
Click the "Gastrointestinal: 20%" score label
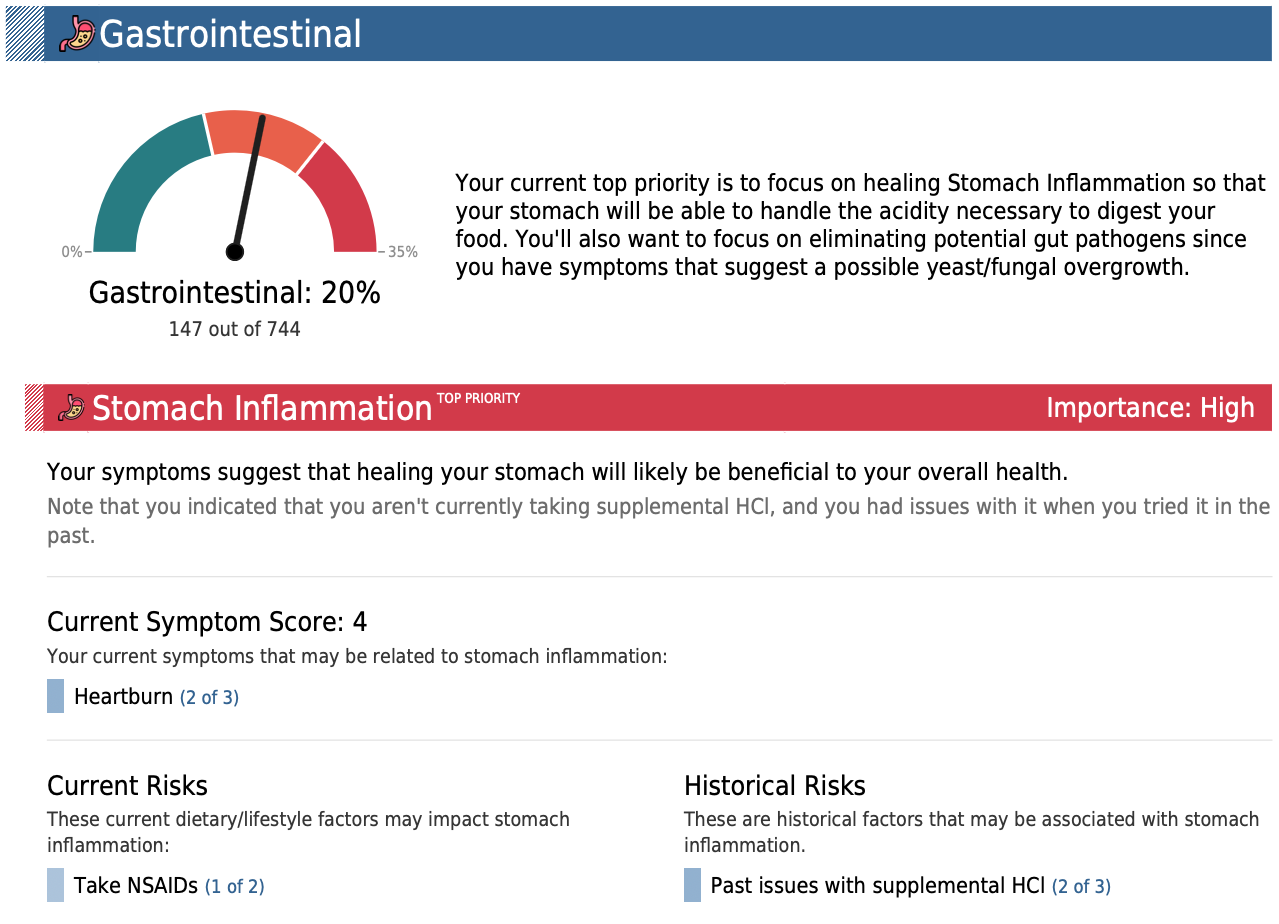tap(235, 293)
